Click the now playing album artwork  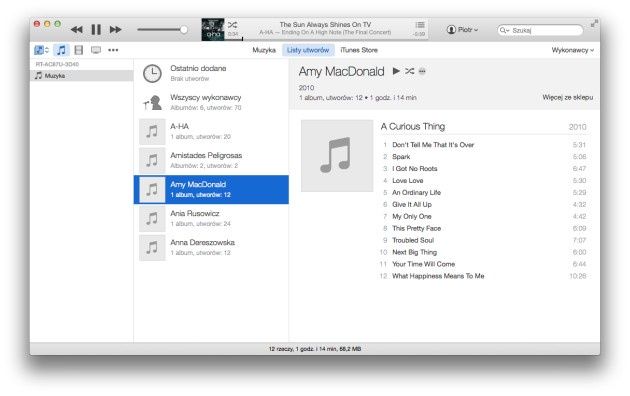213,29
